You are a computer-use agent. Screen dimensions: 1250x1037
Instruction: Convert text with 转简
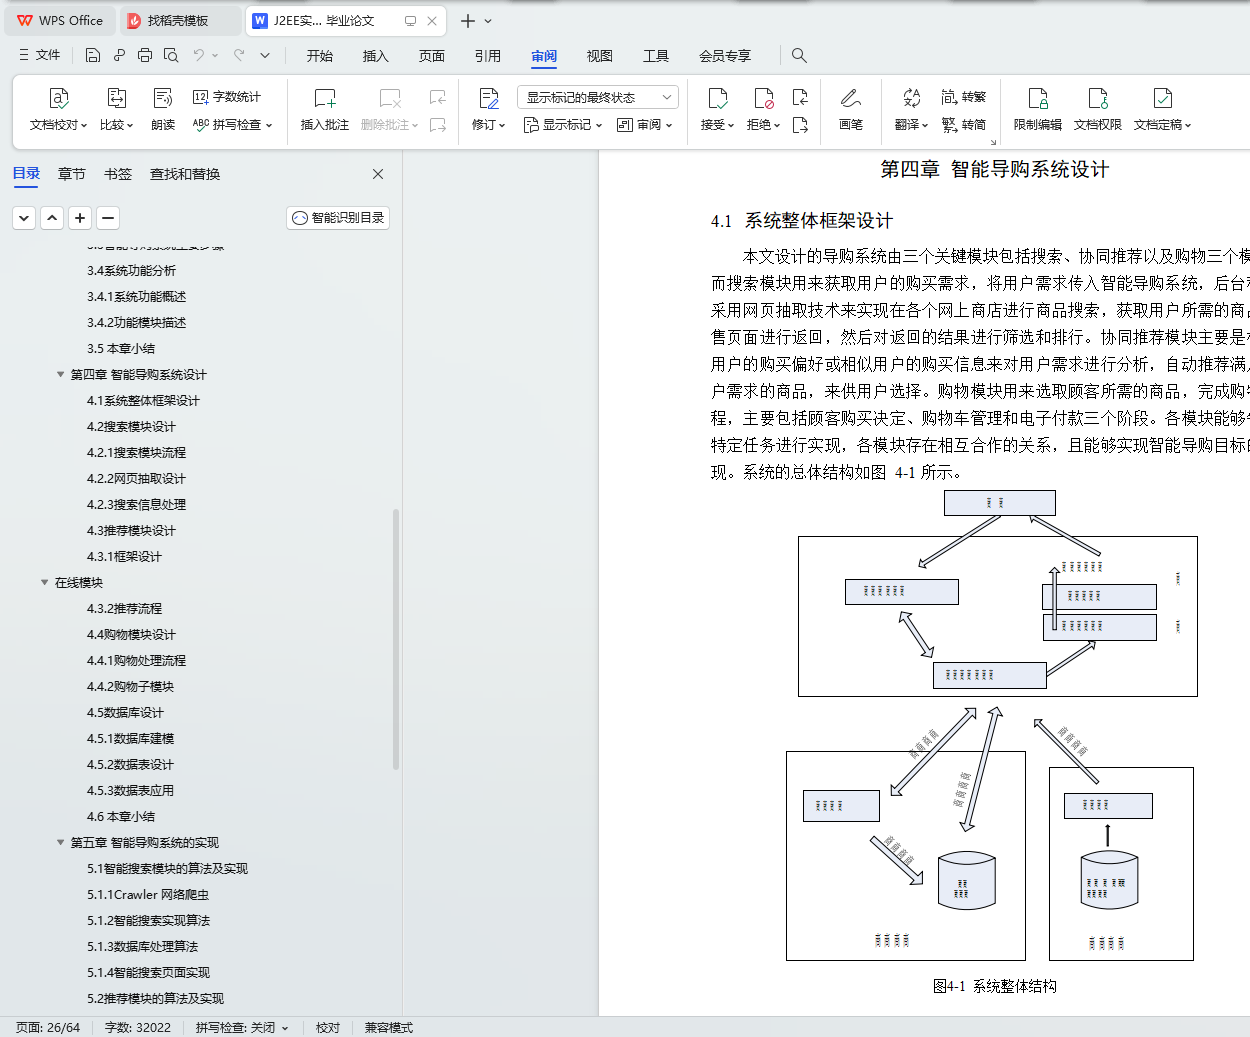click(x=964, y=125)
